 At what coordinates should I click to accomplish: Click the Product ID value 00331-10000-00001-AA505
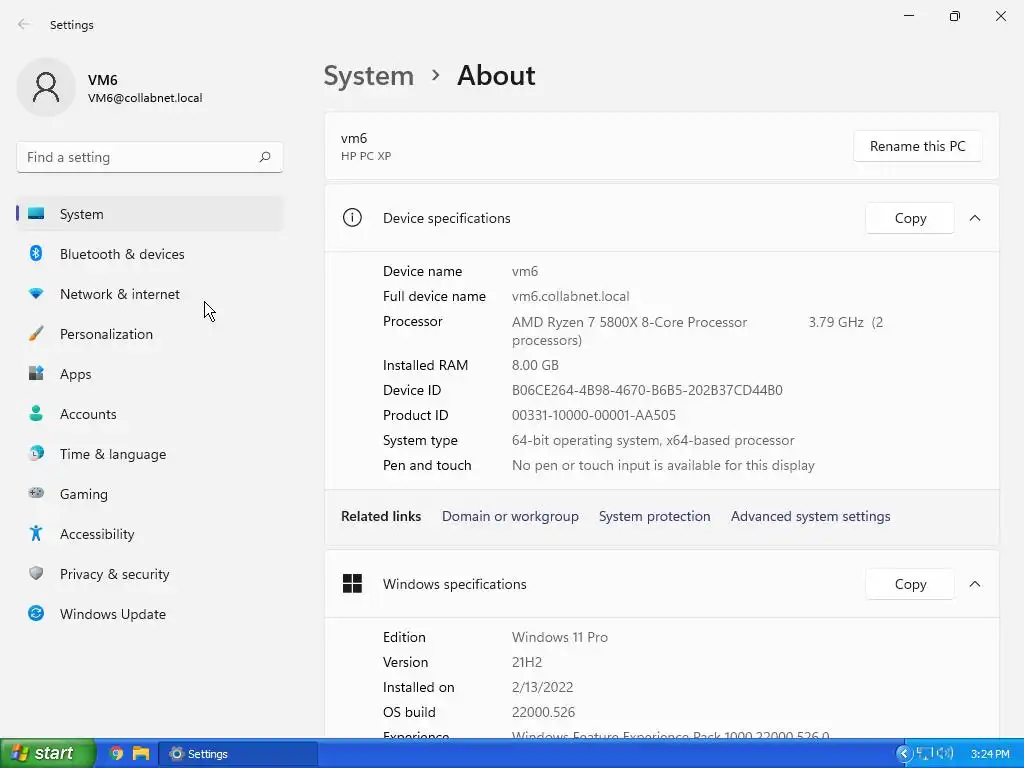click(594, 415)
